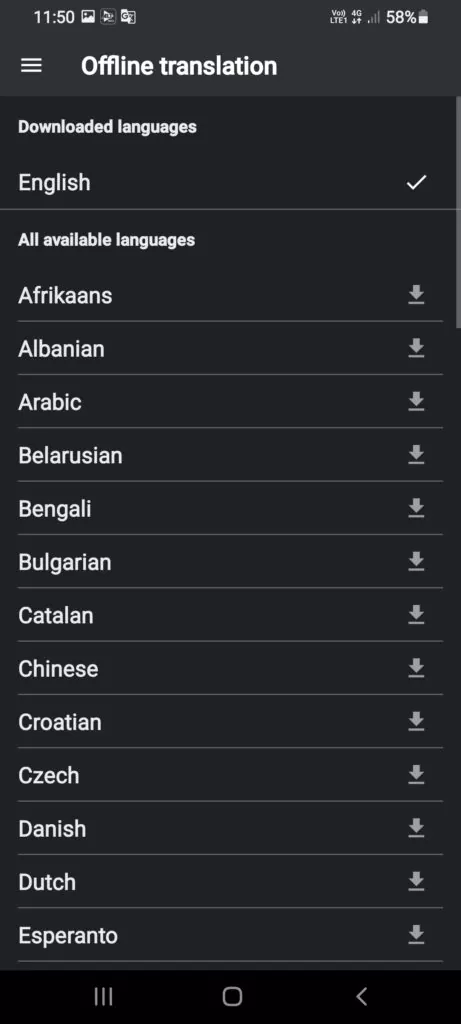Download the Chinese offline language

416,669
